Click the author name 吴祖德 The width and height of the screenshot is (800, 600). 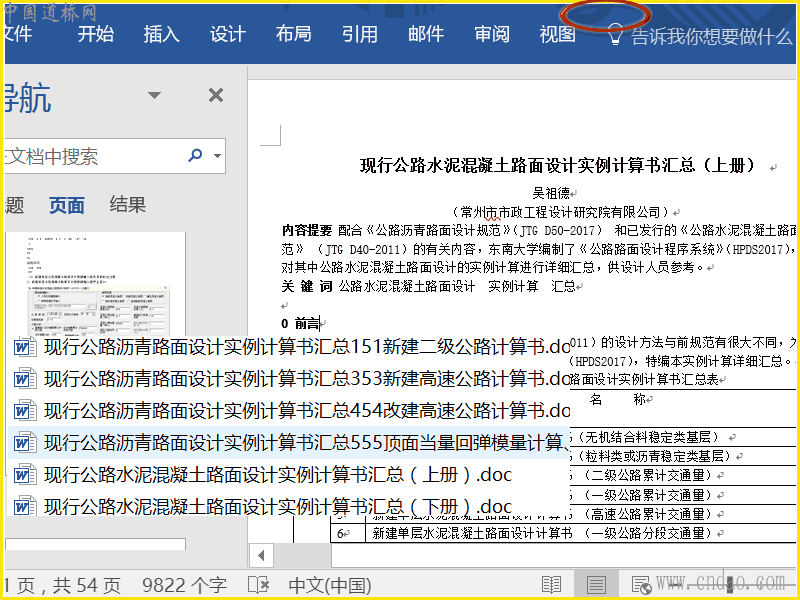pyautogui.click(x=551, y=193)
